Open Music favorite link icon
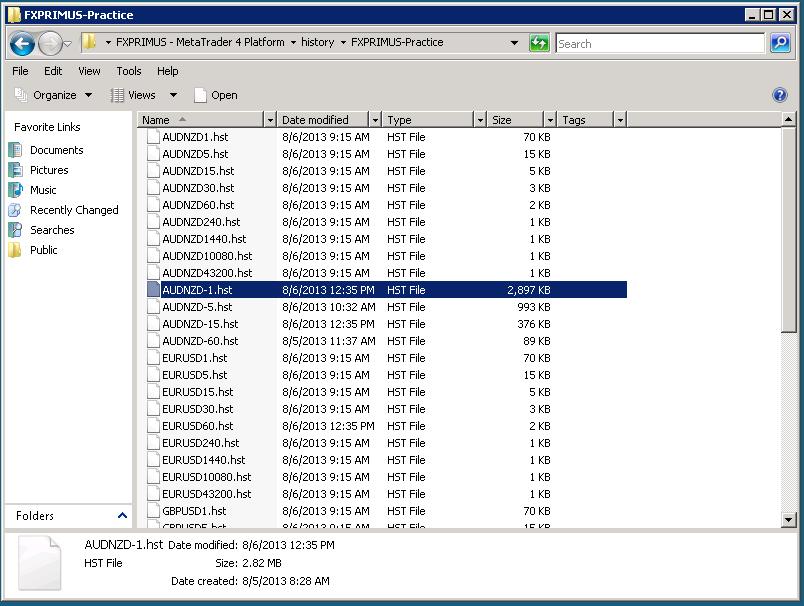Viewport: 804px width, 606px height. (x=15, y=190)
